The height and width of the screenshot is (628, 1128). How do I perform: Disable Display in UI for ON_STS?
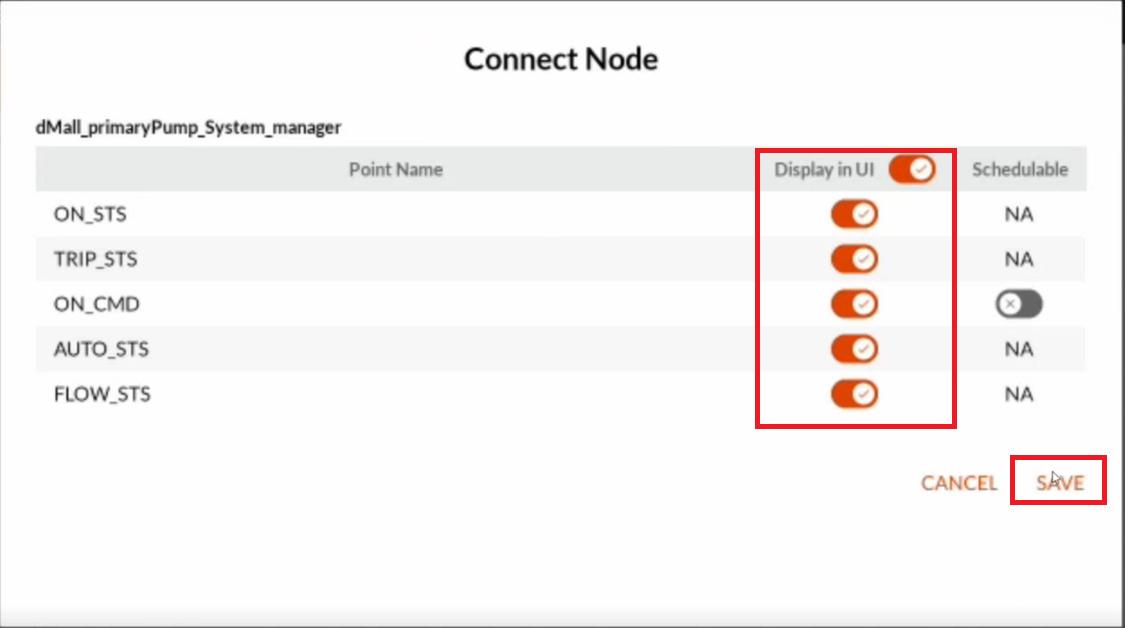click(x=855, y=214)
